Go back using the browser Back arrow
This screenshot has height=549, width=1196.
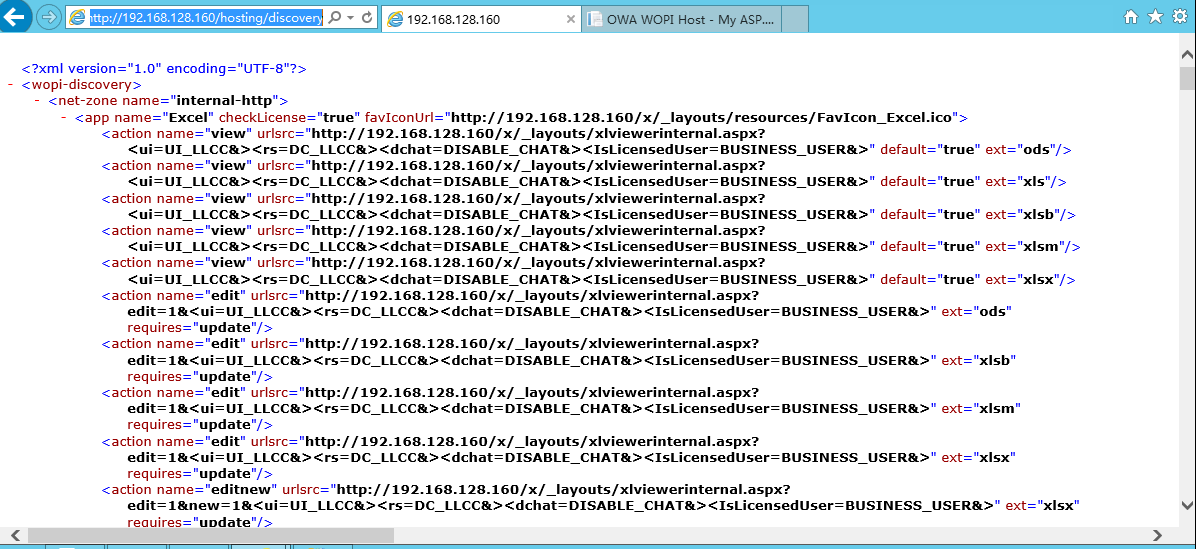[14, 16]
